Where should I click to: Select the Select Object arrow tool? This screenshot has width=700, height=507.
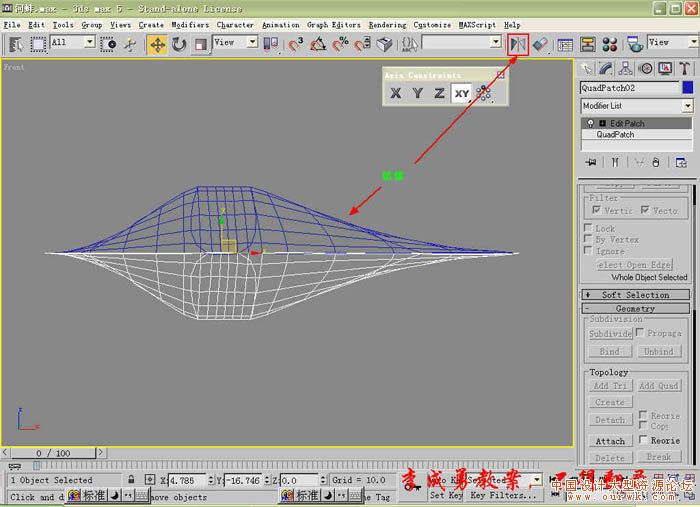16,44
